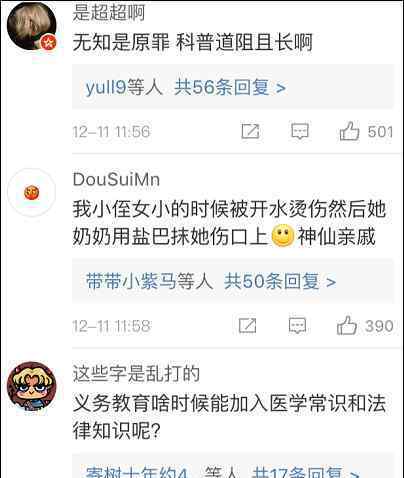Viewport: 404px width, 478px height.
Task: Open username DouSuiMn
Action: (x=116, y=180)
